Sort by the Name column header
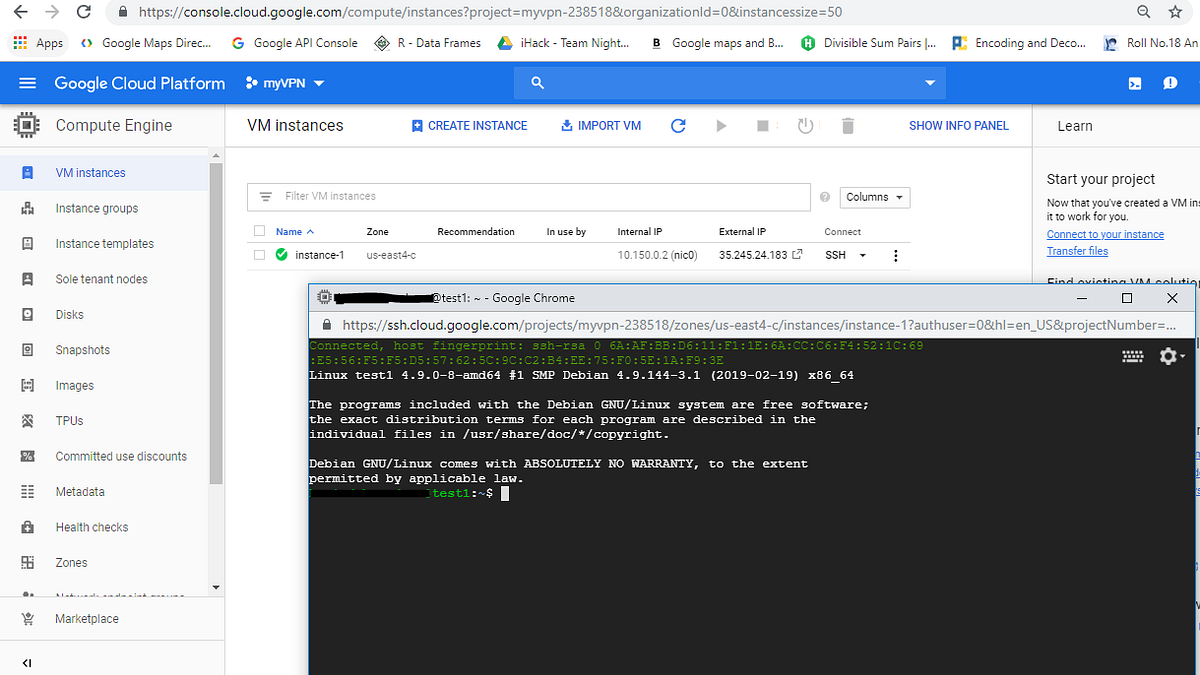 coord(294,231)
